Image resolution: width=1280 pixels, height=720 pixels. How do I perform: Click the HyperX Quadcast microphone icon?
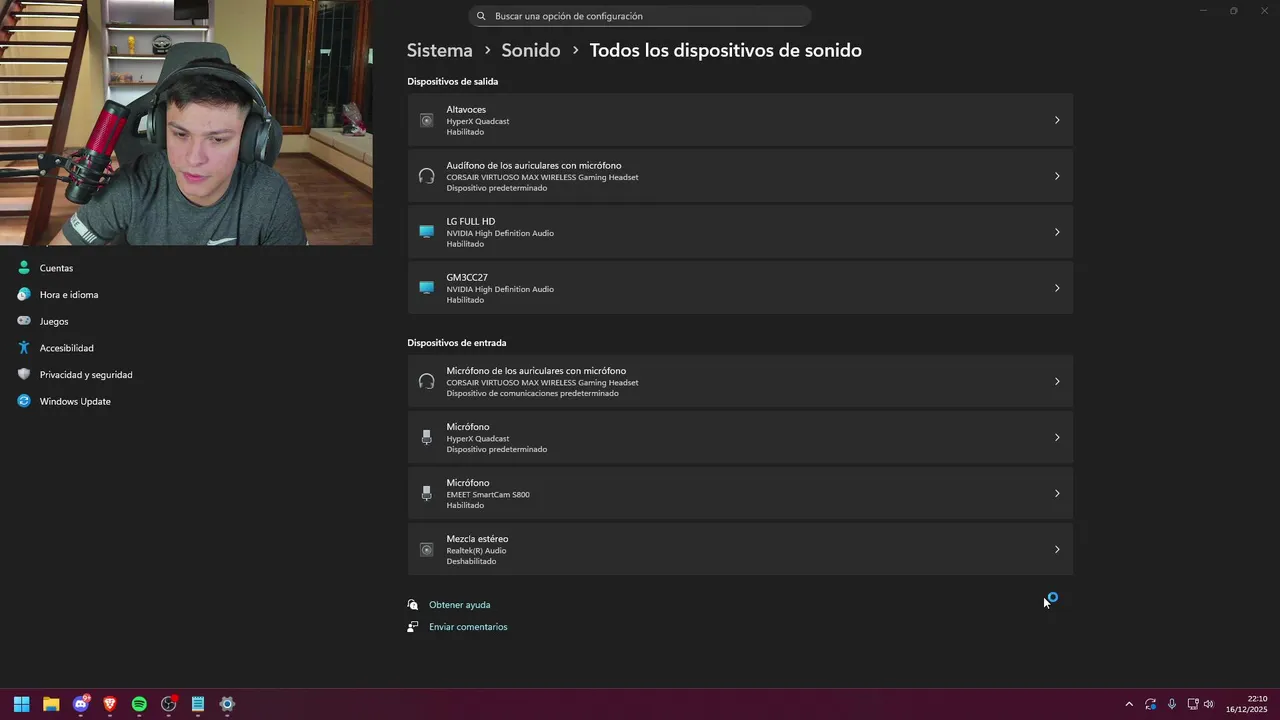(x=427, y=437)
